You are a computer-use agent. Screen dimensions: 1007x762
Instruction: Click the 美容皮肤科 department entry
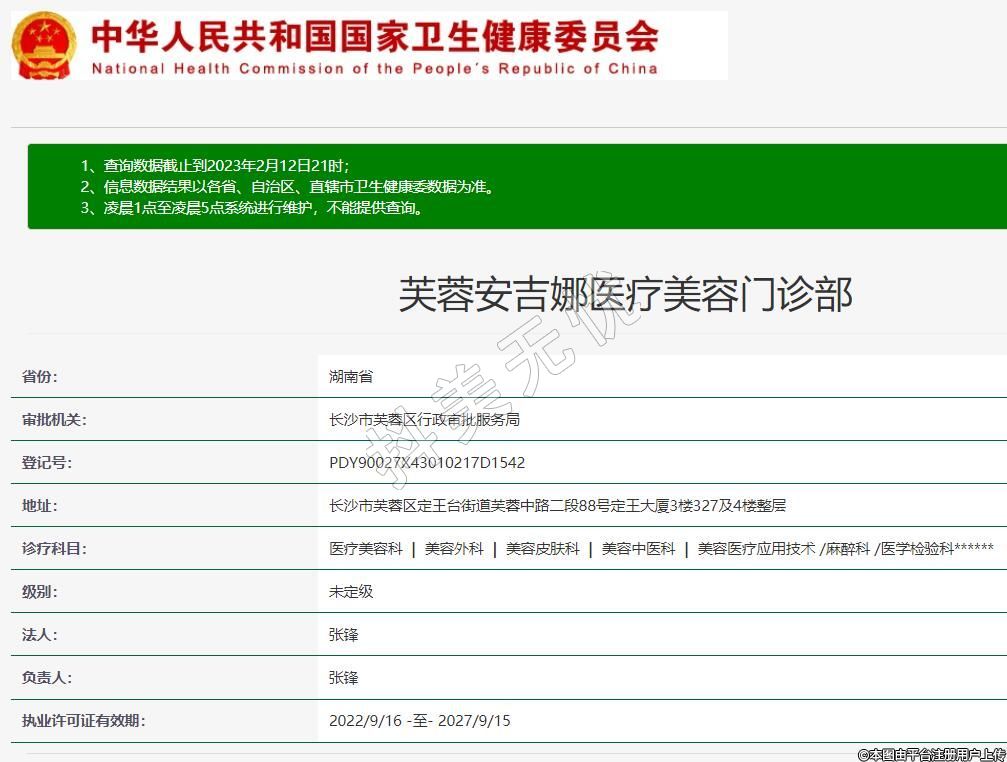click(542, 549)
